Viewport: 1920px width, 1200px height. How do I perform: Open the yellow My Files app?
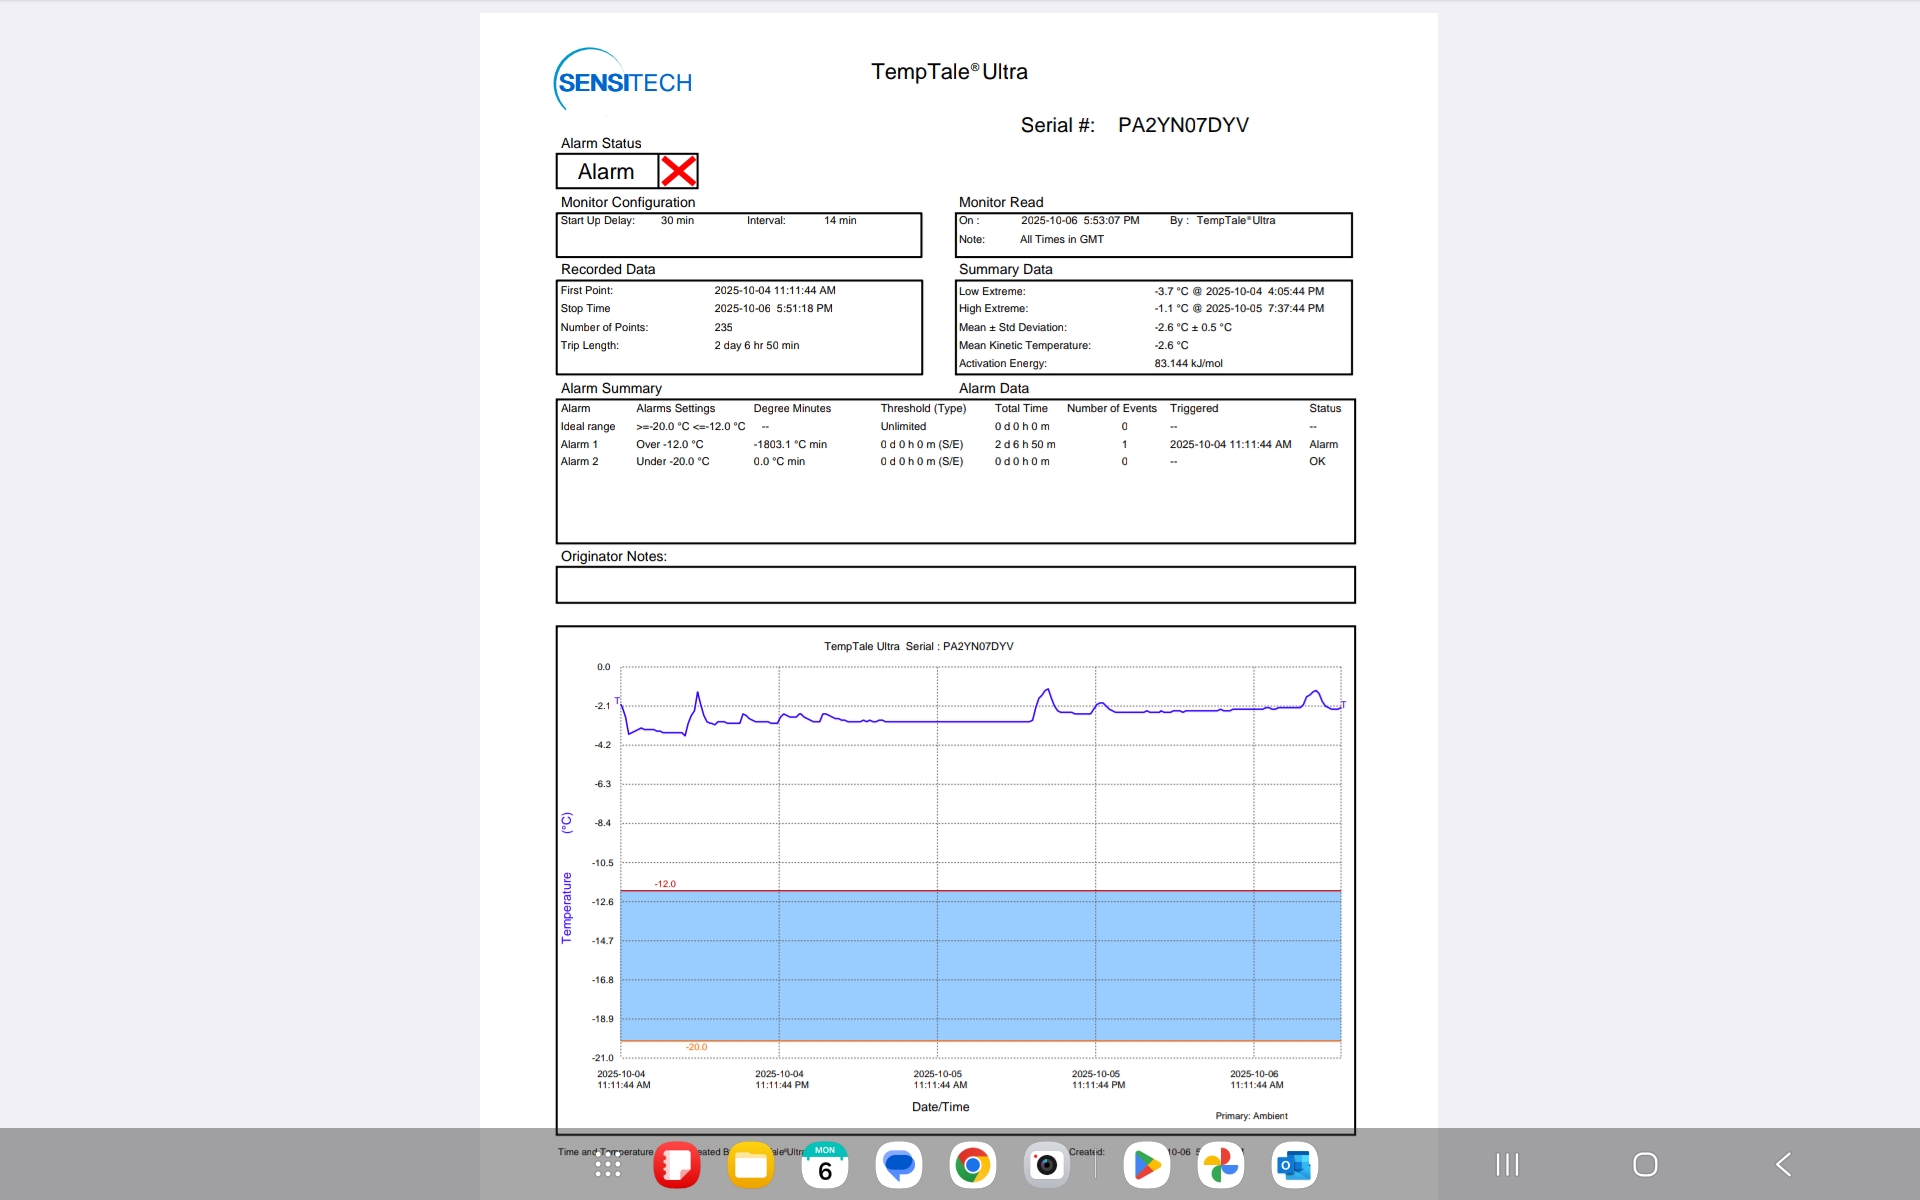click(751, 1165)
